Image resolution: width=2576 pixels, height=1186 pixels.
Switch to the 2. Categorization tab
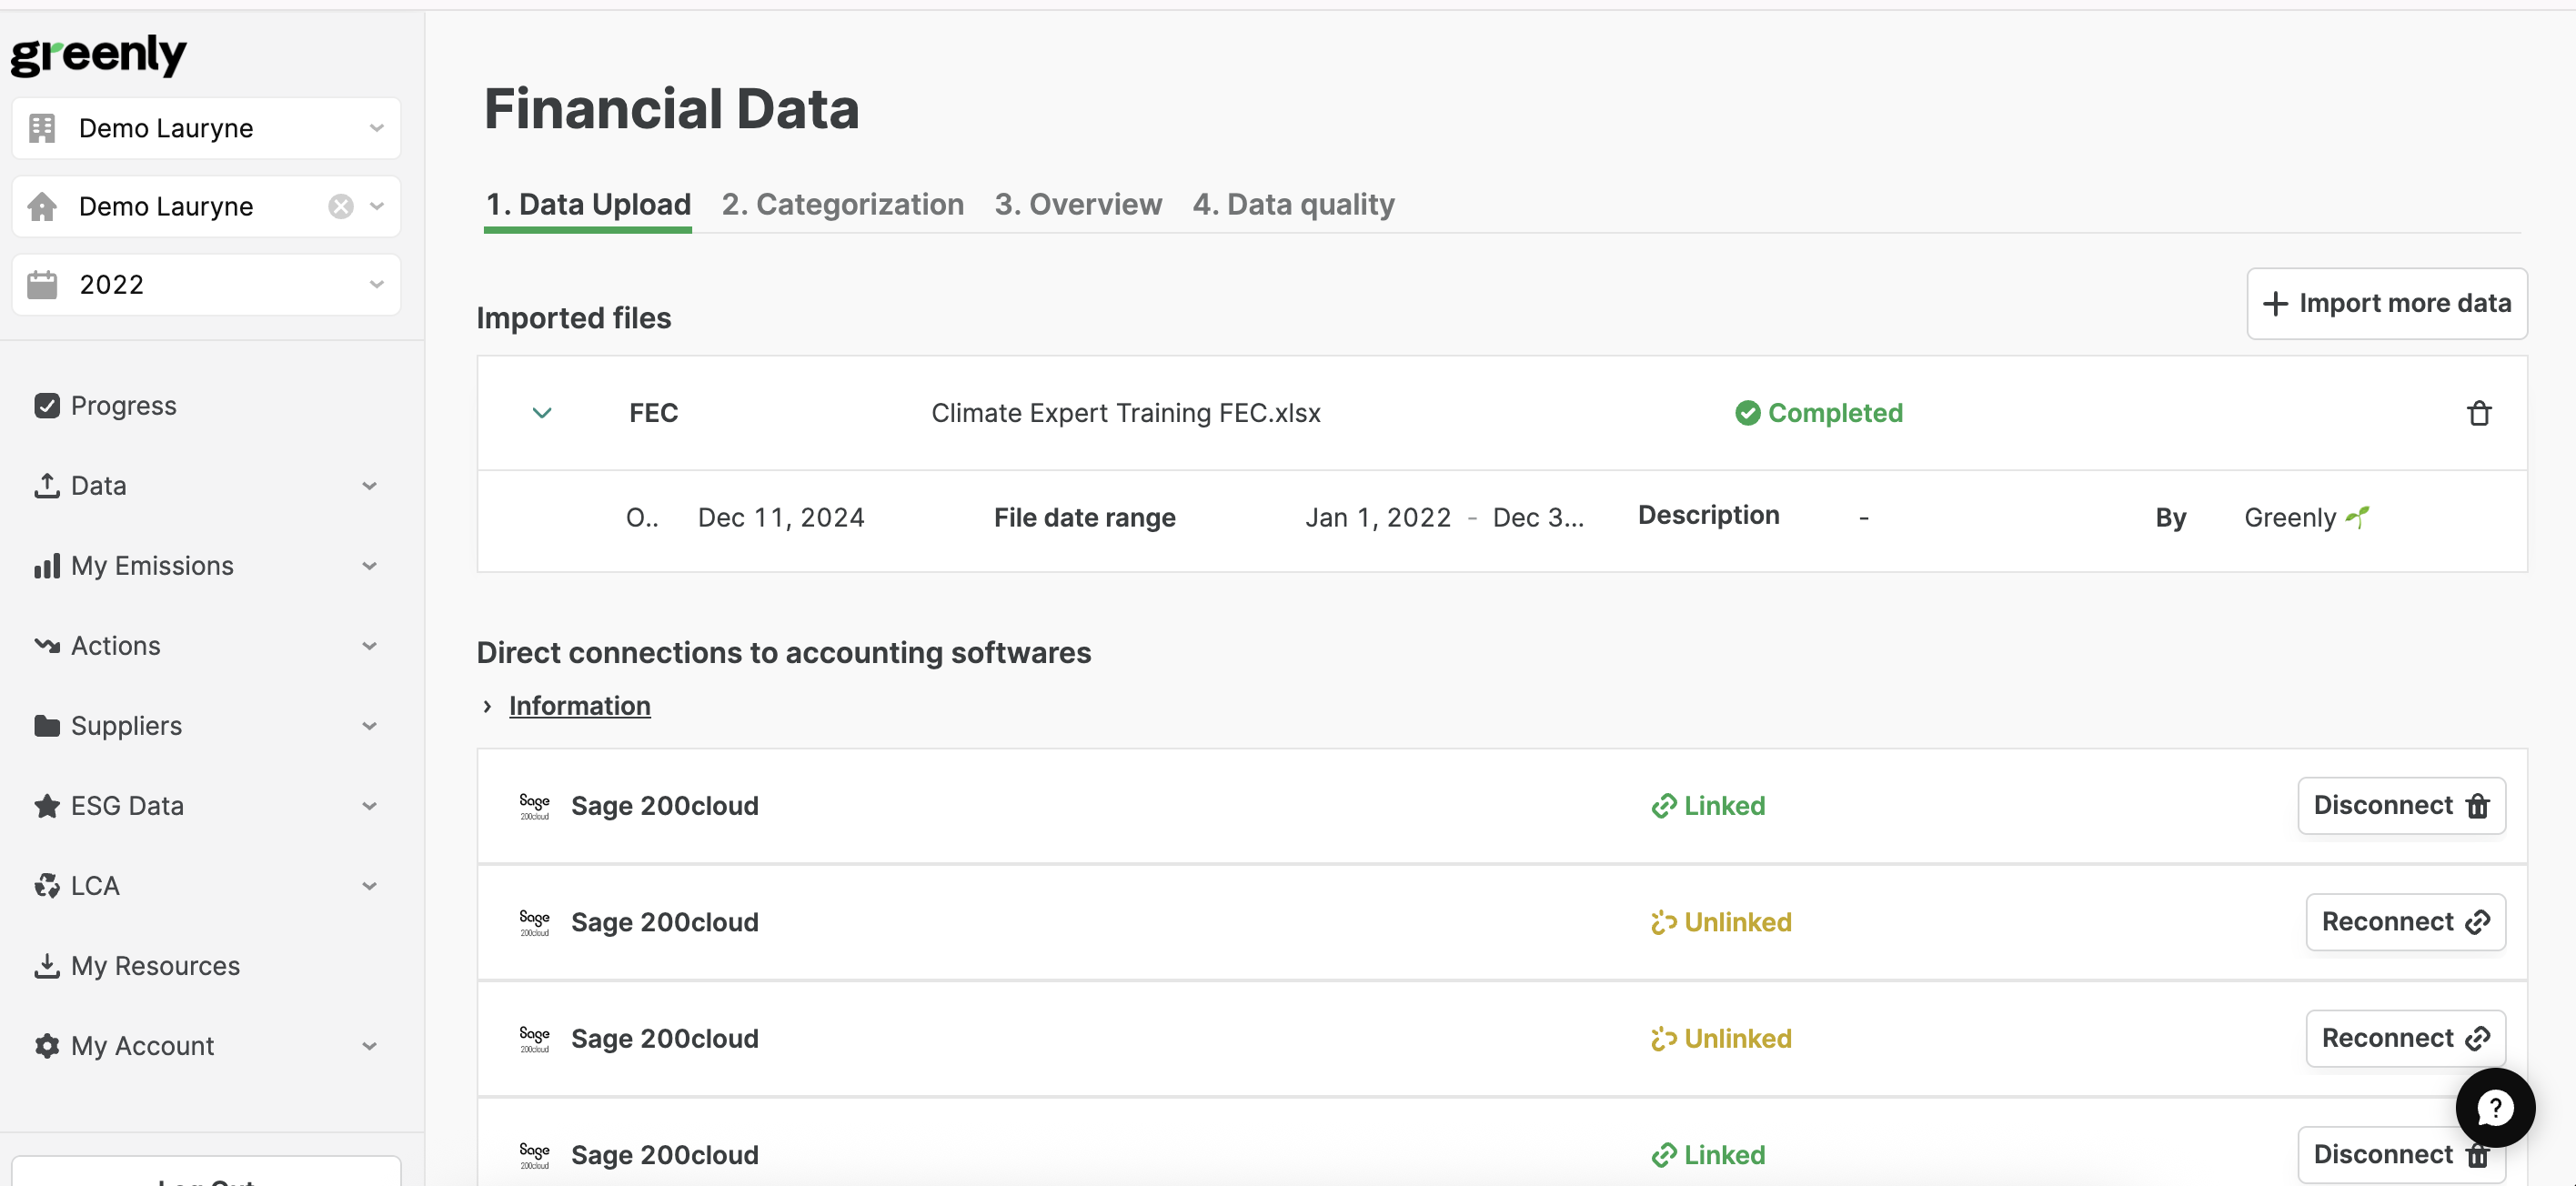pos(842,204)
